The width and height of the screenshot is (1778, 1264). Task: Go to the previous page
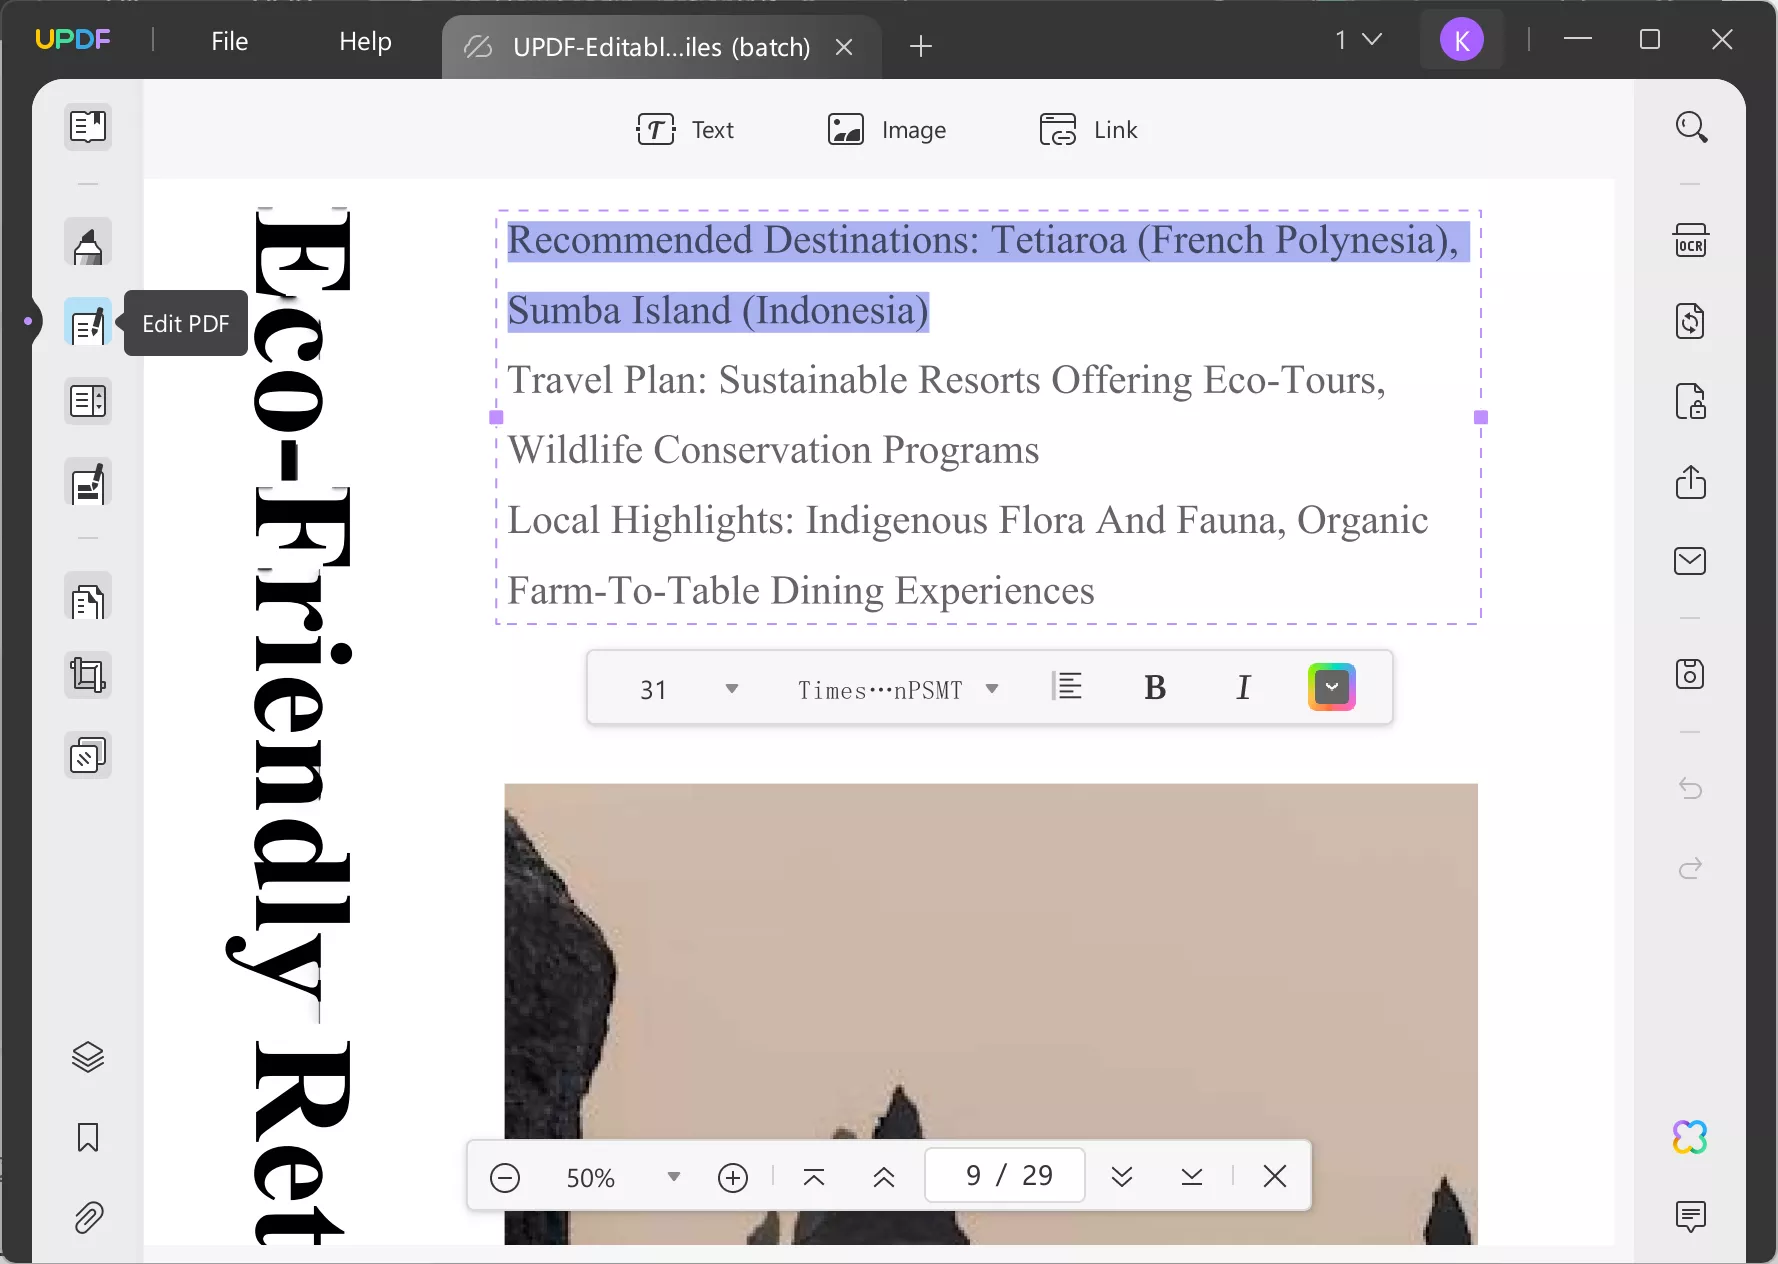click(x=884, y=1177)
